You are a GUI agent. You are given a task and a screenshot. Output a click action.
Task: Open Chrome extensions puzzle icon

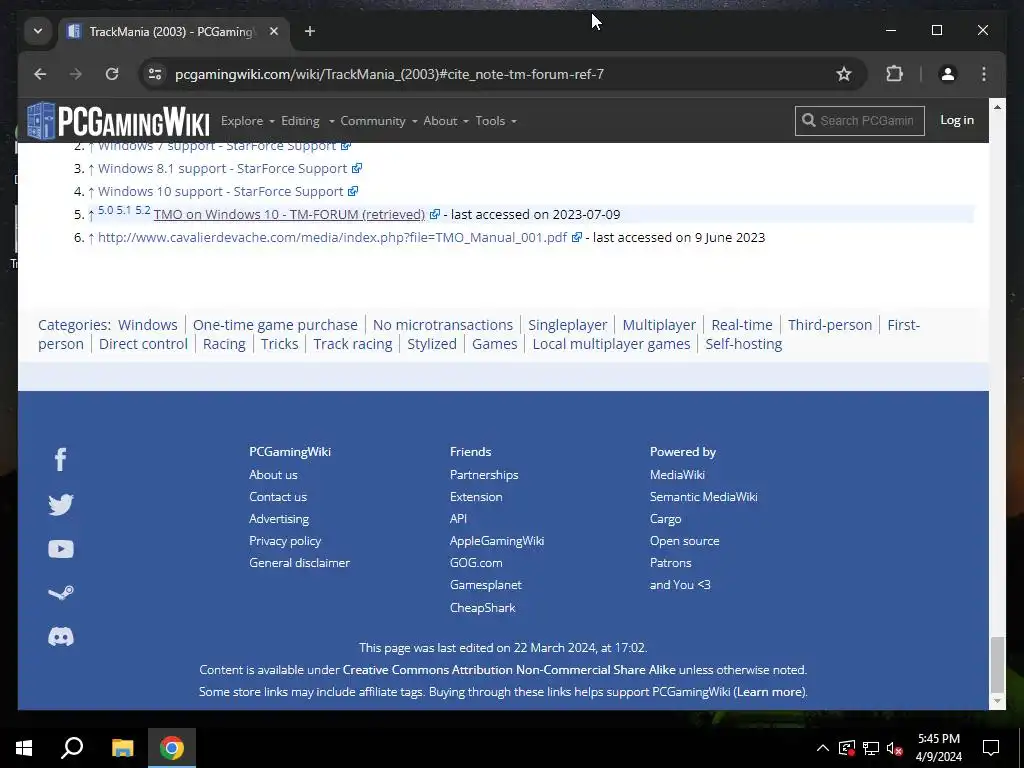pos(894,74)
